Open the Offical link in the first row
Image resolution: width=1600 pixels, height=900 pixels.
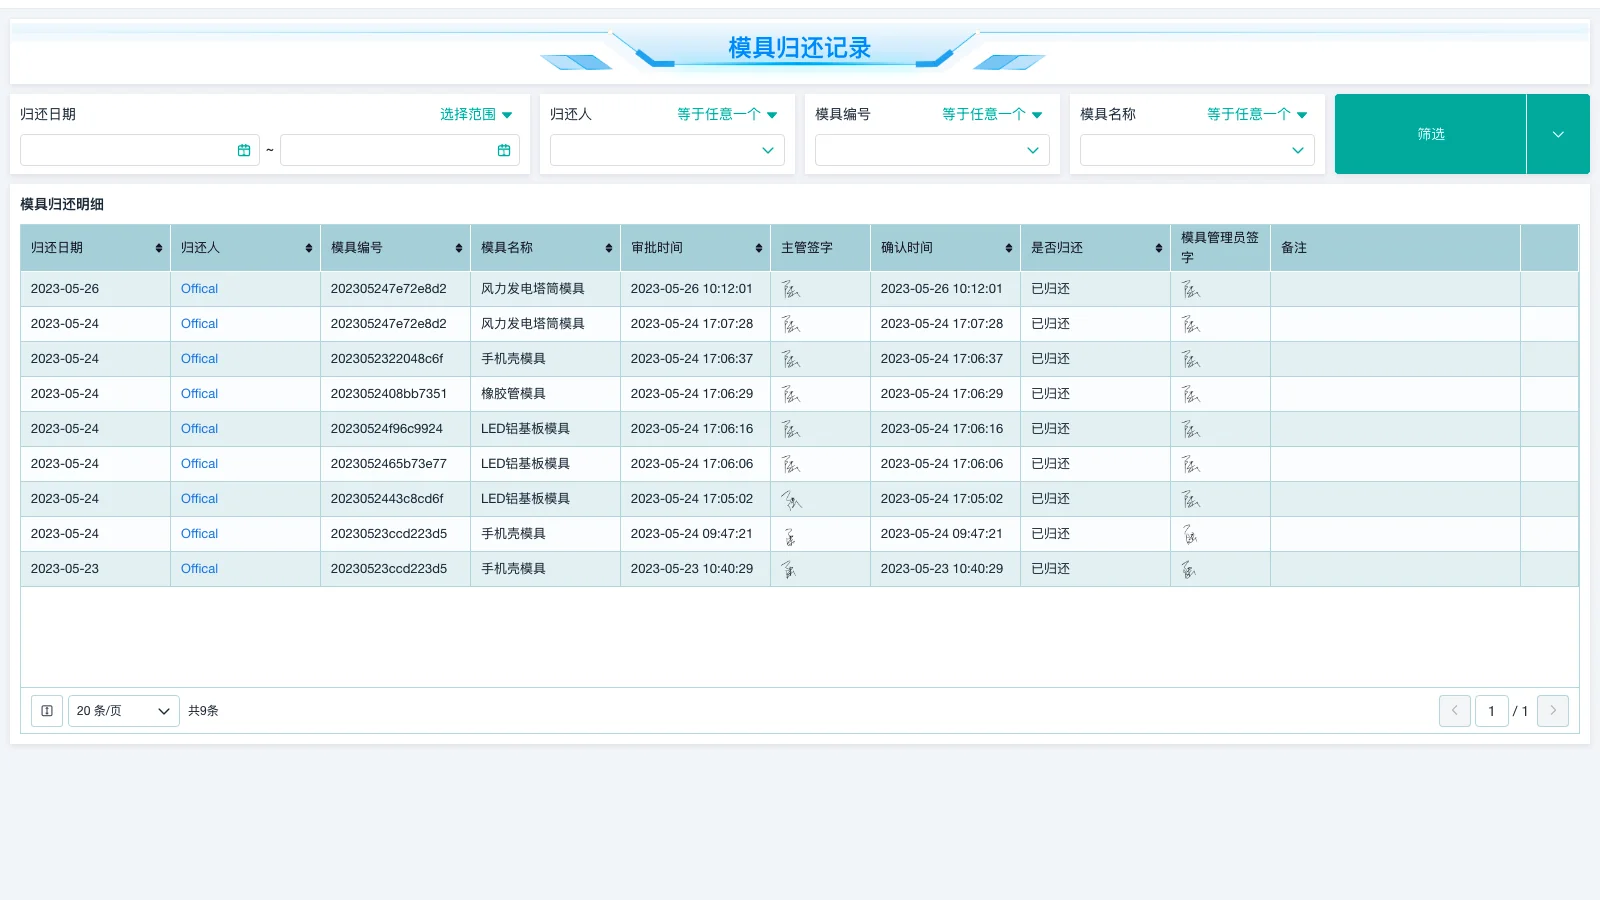point(198,288)
